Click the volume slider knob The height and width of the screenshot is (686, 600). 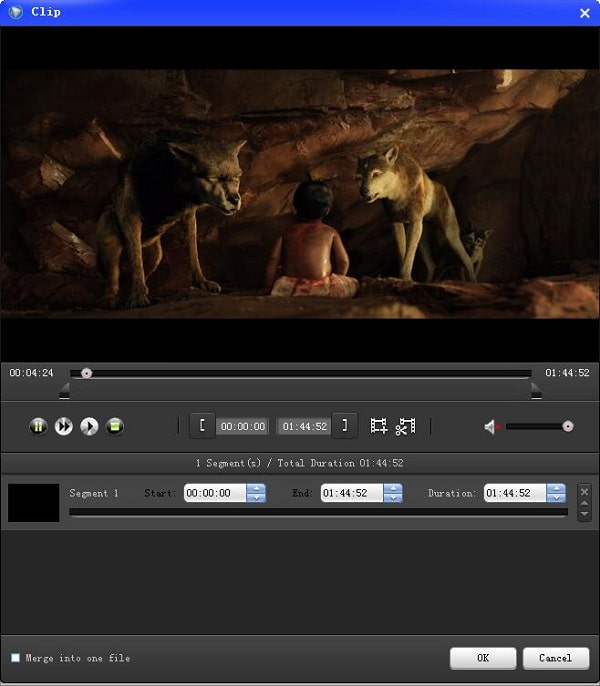click(568, 426)
